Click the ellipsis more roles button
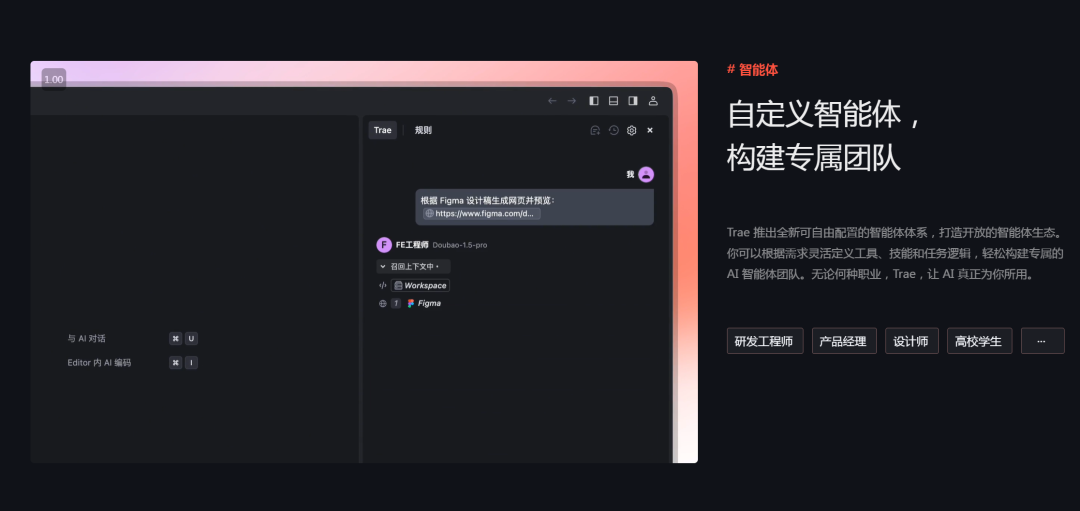 coord(1043,341)
